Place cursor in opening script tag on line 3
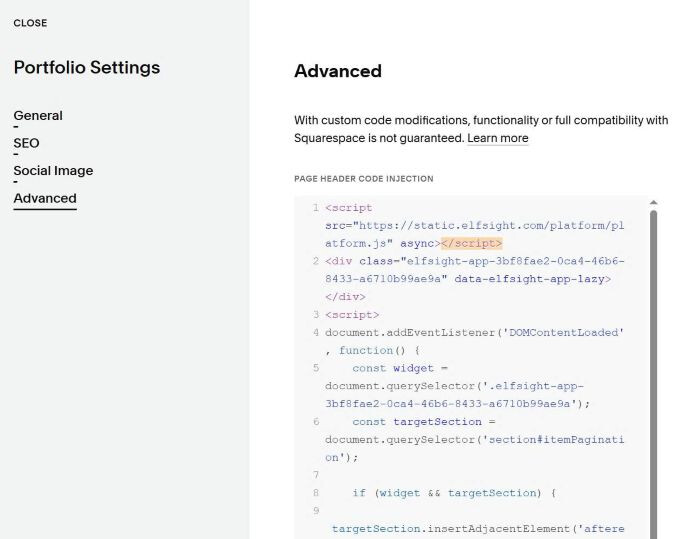This screenshot has height=539, width=700. [352, 315]
